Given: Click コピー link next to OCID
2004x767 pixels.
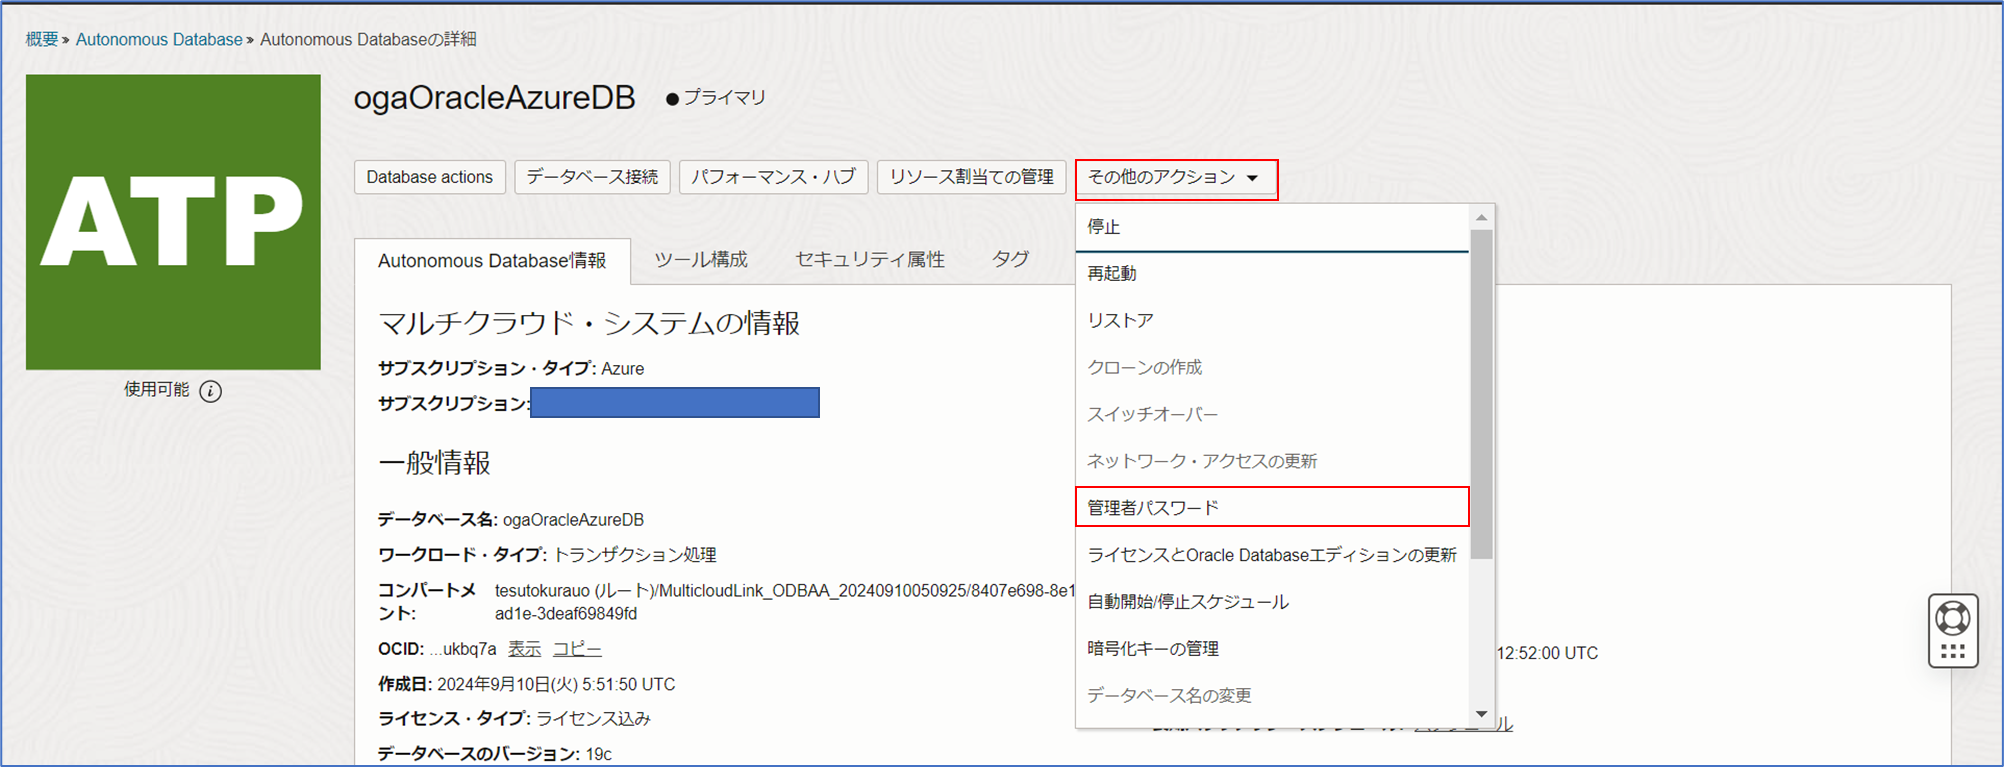Looking at the screenshot, I should (577, 649).
